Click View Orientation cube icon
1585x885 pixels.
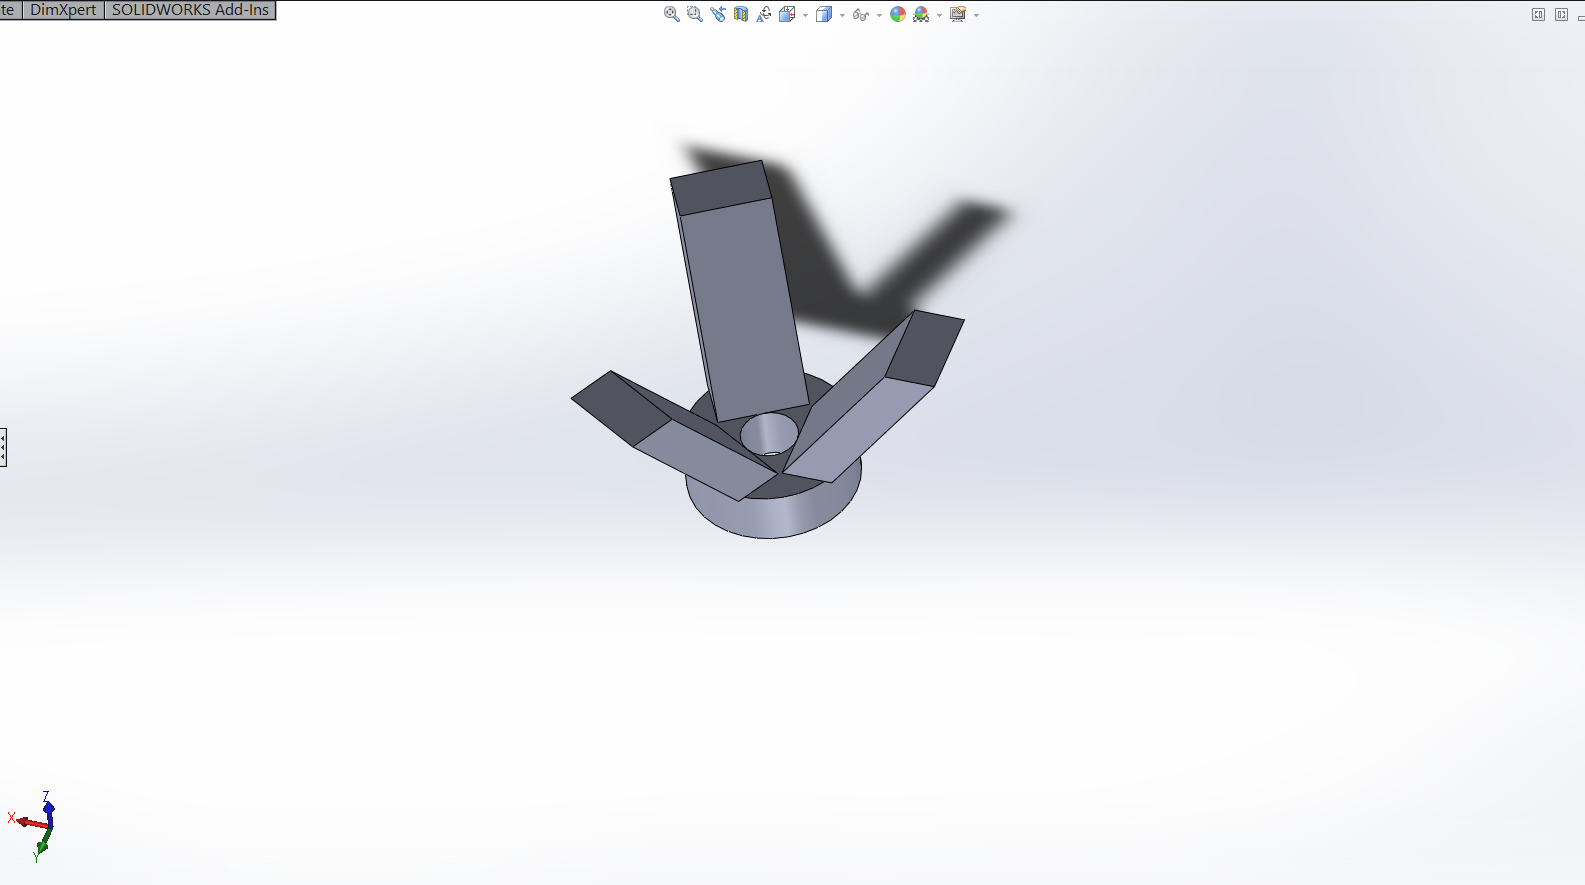coord(787,14)
